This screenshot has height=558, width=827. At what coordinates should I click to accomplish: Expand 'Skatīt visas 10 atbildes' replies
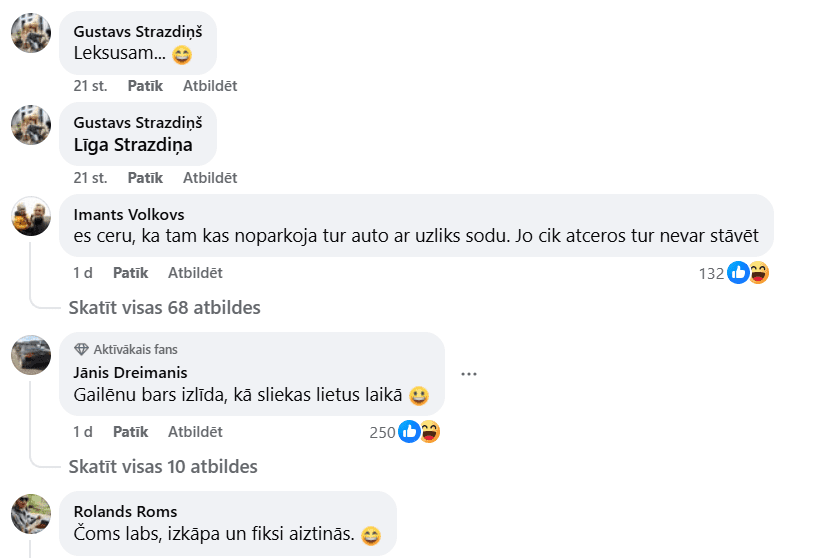click(x=163, y=467)
